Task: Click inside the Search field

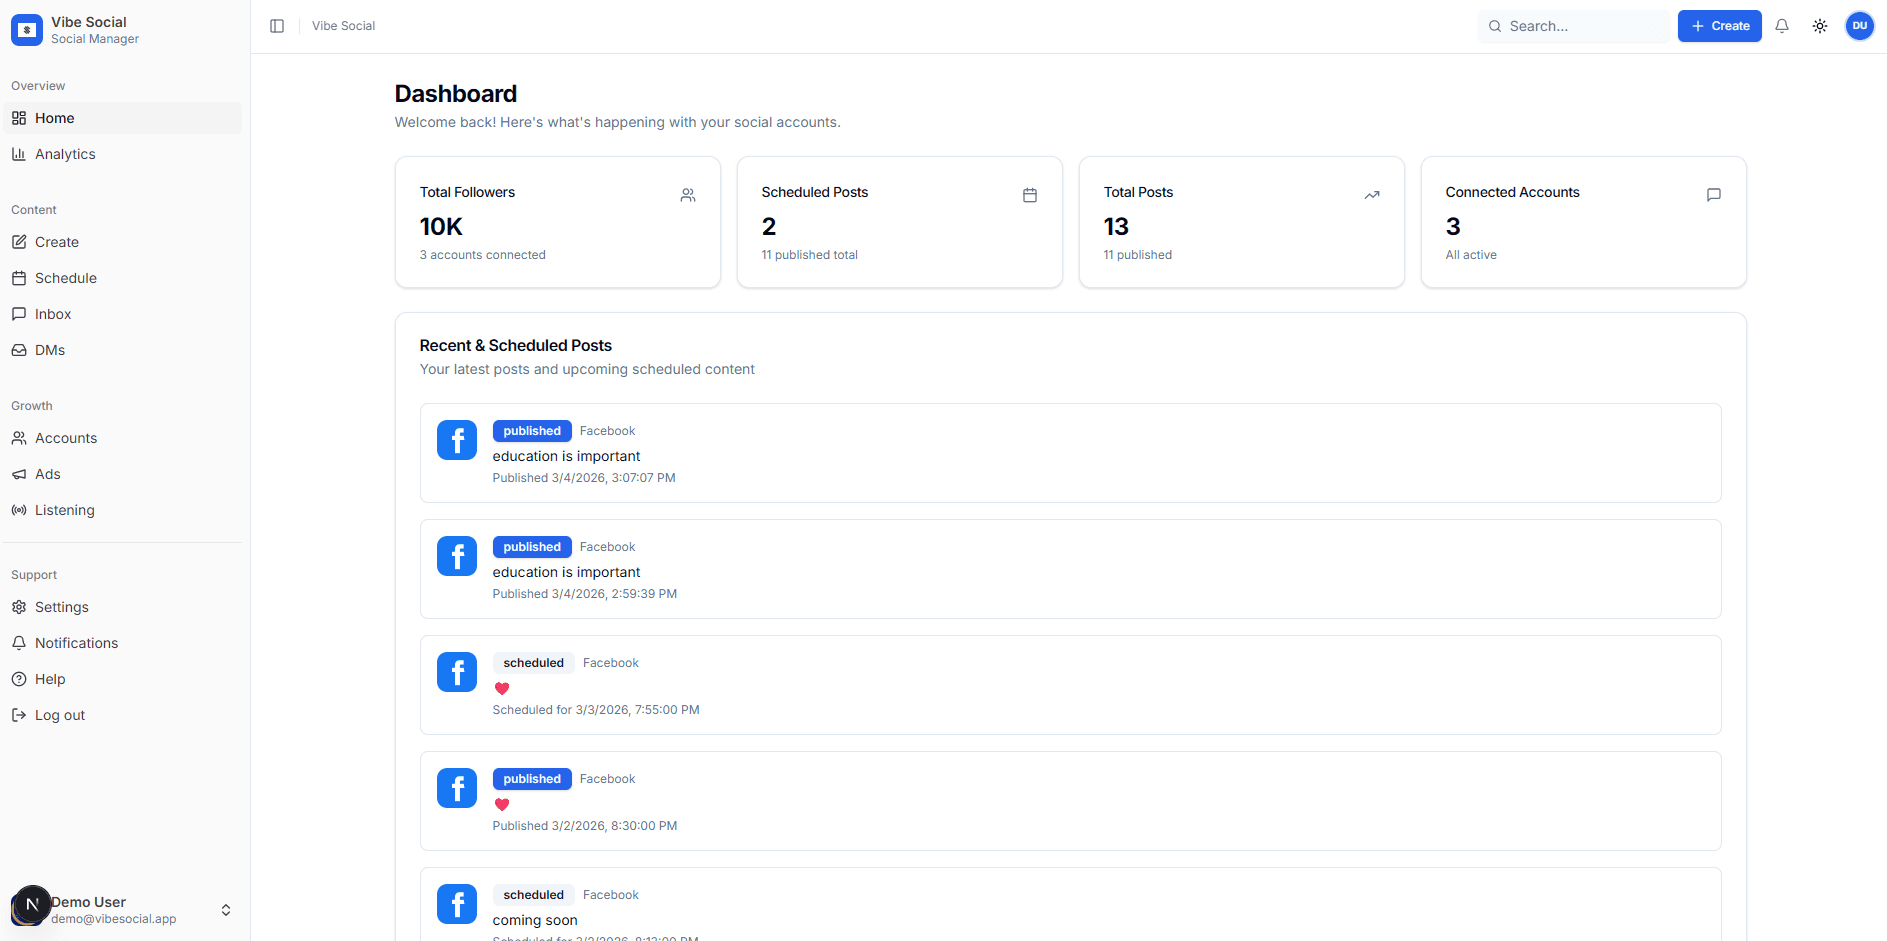Action: pos(1575,26)
